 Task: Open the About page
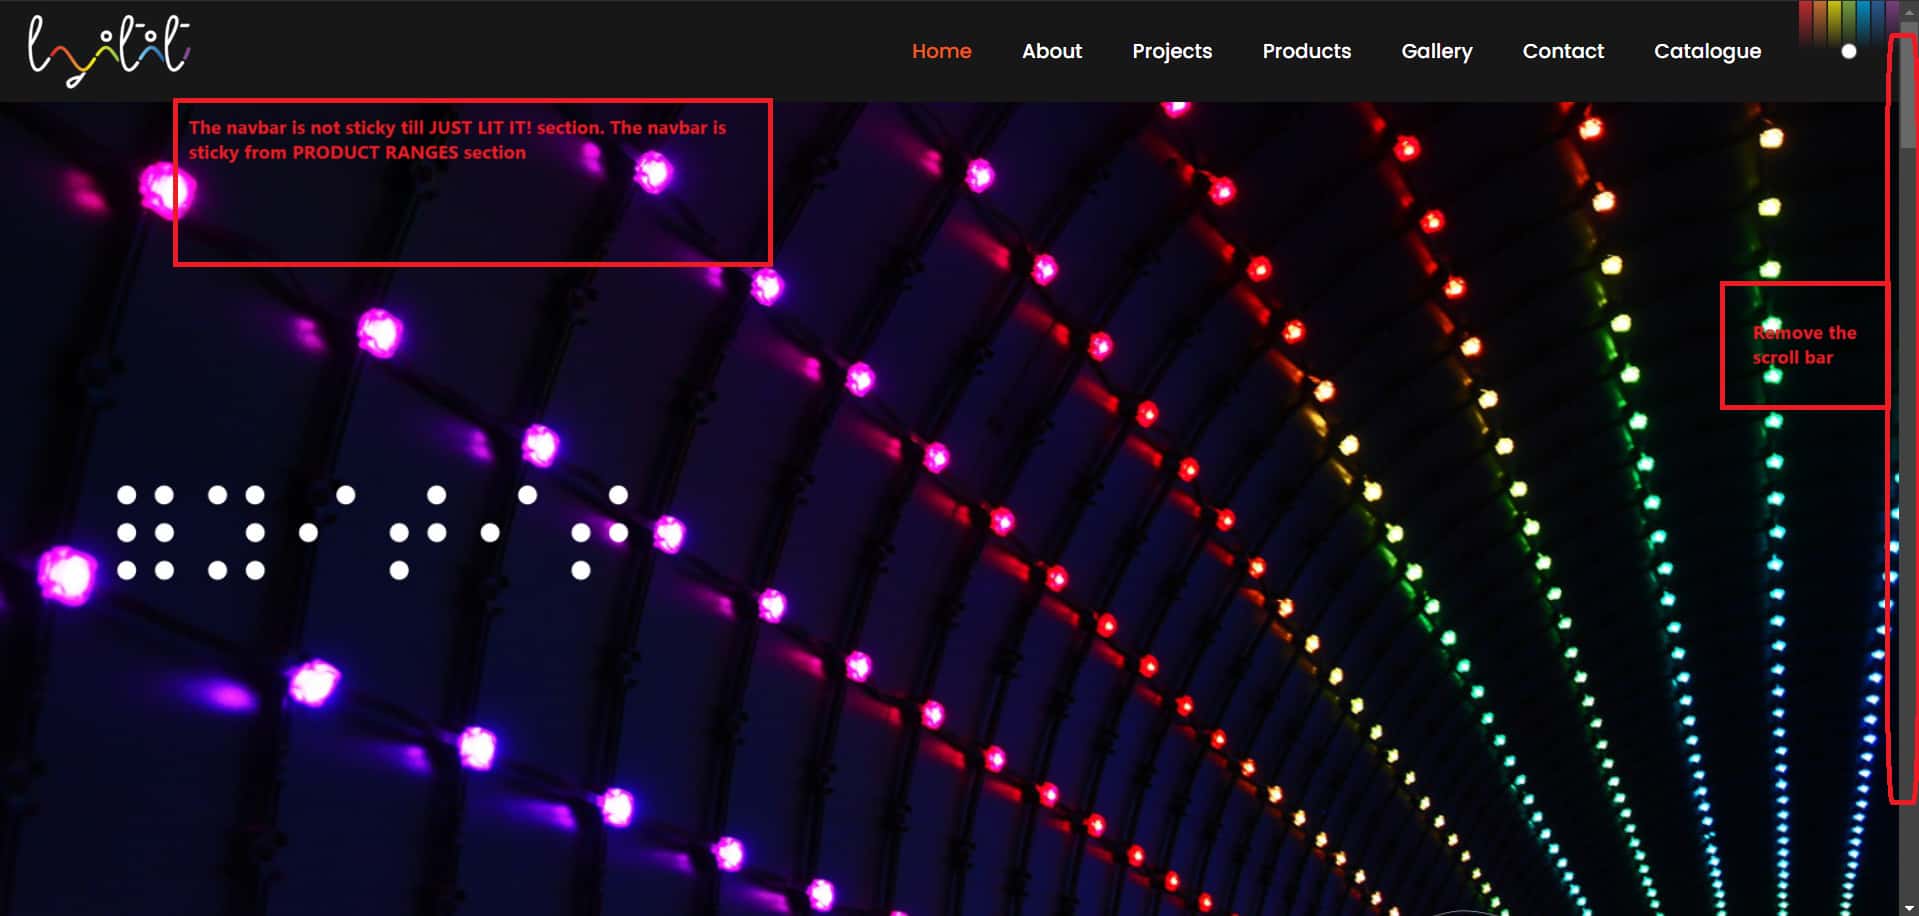(1051, 51)
